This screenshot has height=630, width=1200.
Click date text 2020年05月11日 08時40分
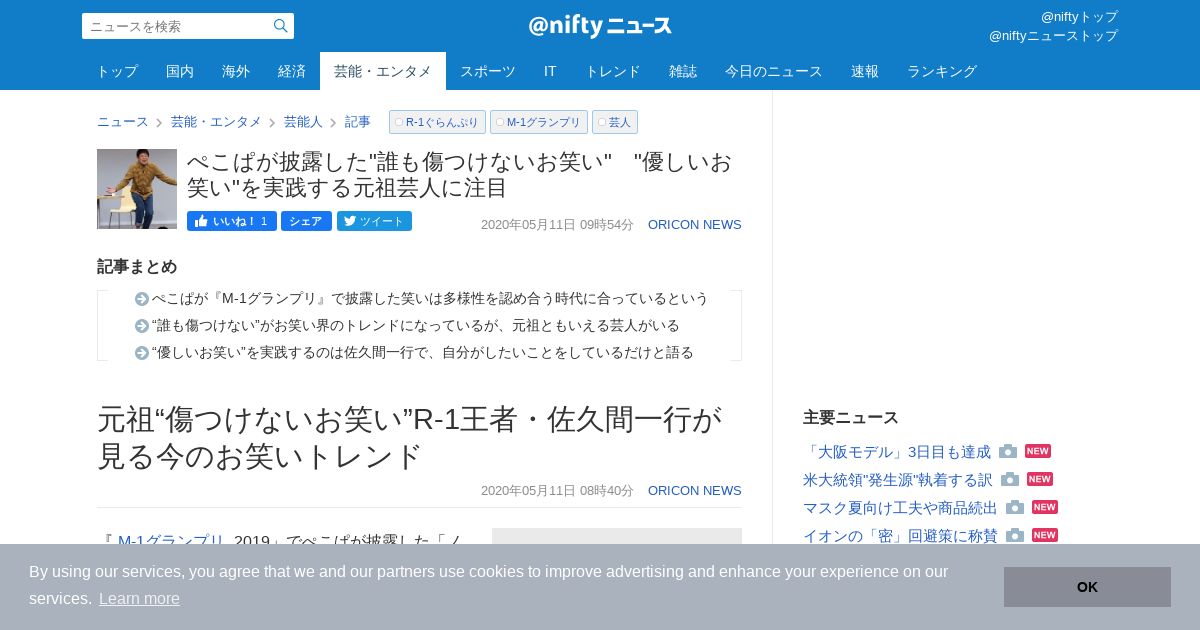click(557, 491)
